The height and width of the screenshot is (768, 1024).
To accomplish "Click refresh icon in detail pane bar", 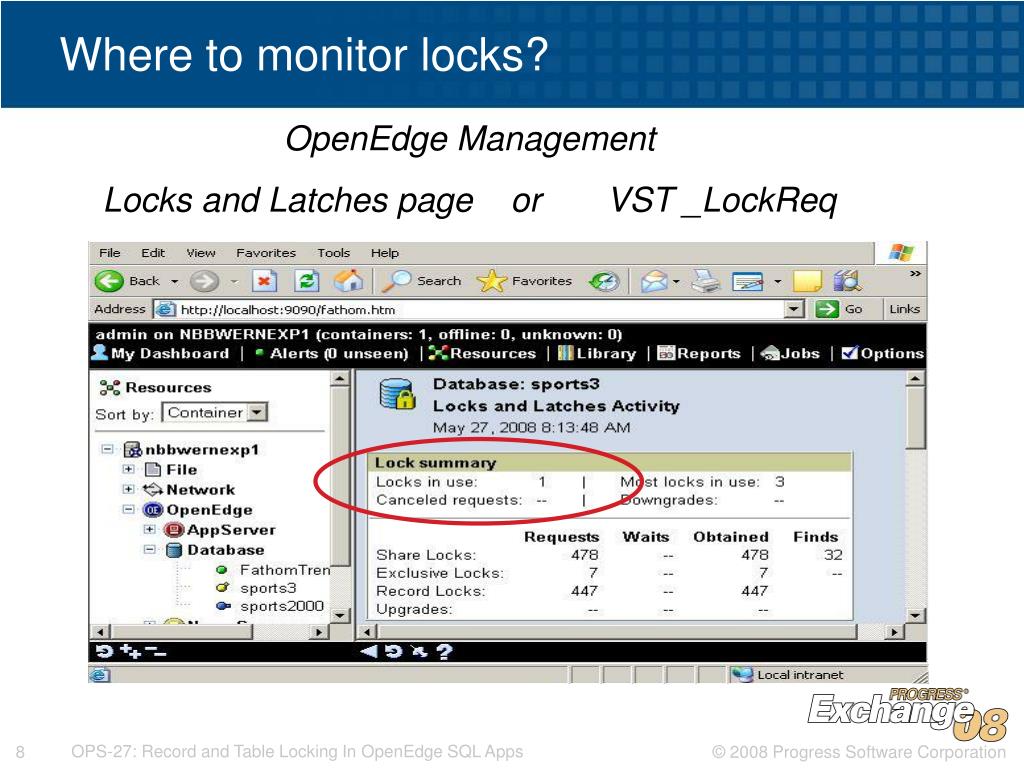I will click(393, 651).
